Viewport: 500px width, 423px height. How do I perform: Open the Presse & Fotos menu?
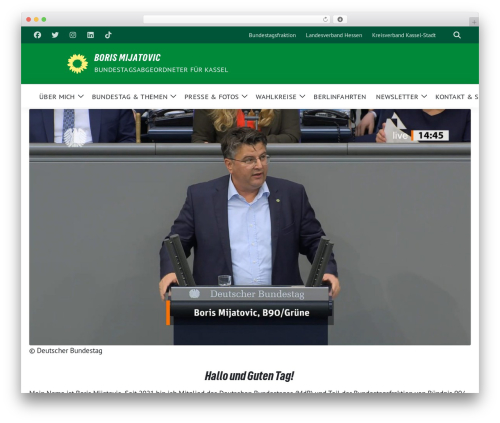click(x=212, y=97)
